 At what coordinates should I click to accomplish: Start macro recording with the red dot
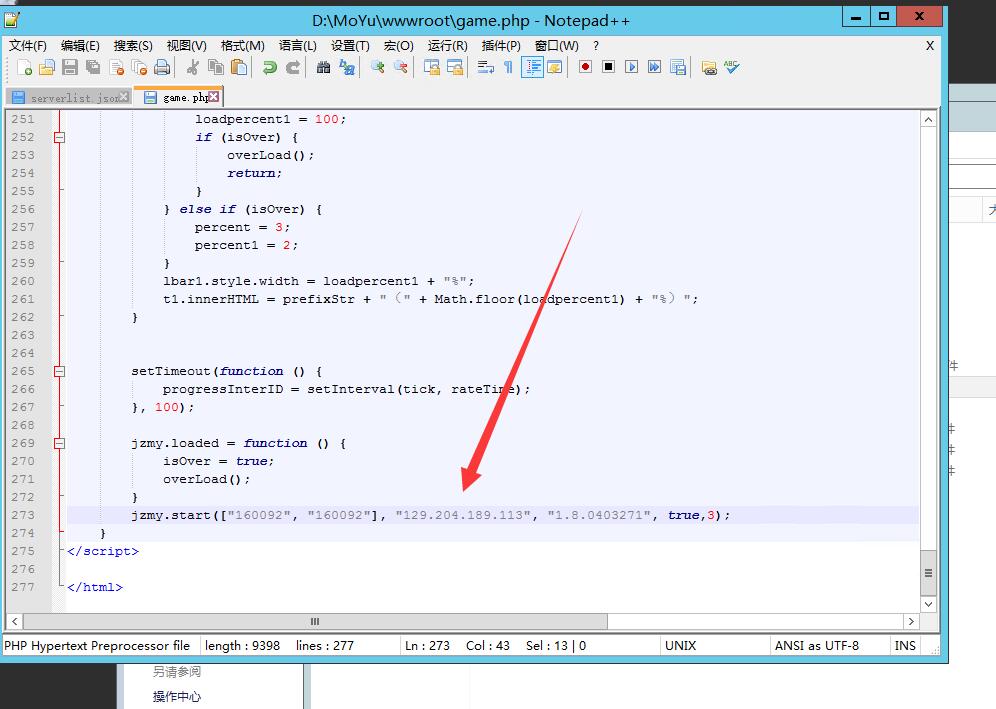[585, 67]
